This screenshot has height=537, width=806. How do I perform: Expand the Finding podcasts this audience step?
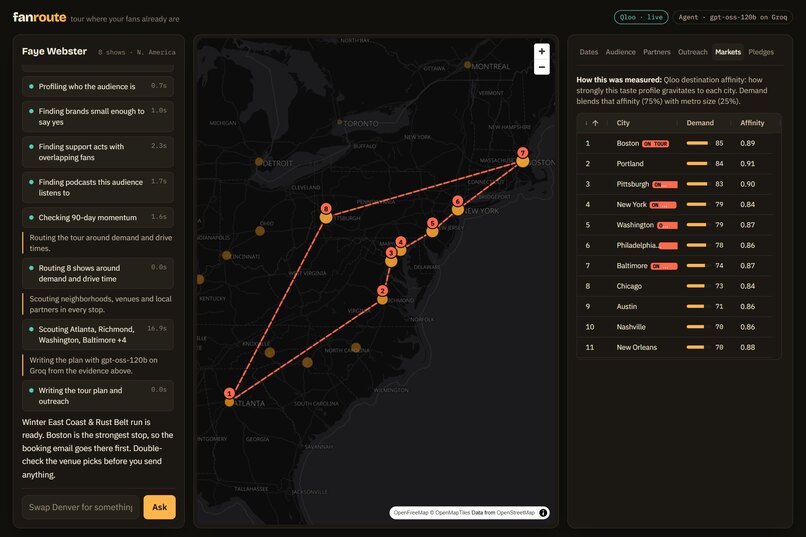point(98,188)
